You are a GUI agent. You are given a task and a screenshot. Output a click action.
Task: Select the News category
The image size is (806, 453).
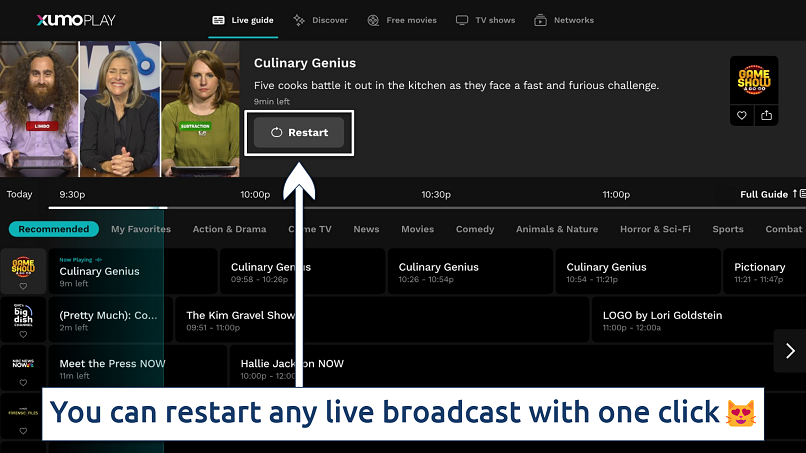click(366, 229)
